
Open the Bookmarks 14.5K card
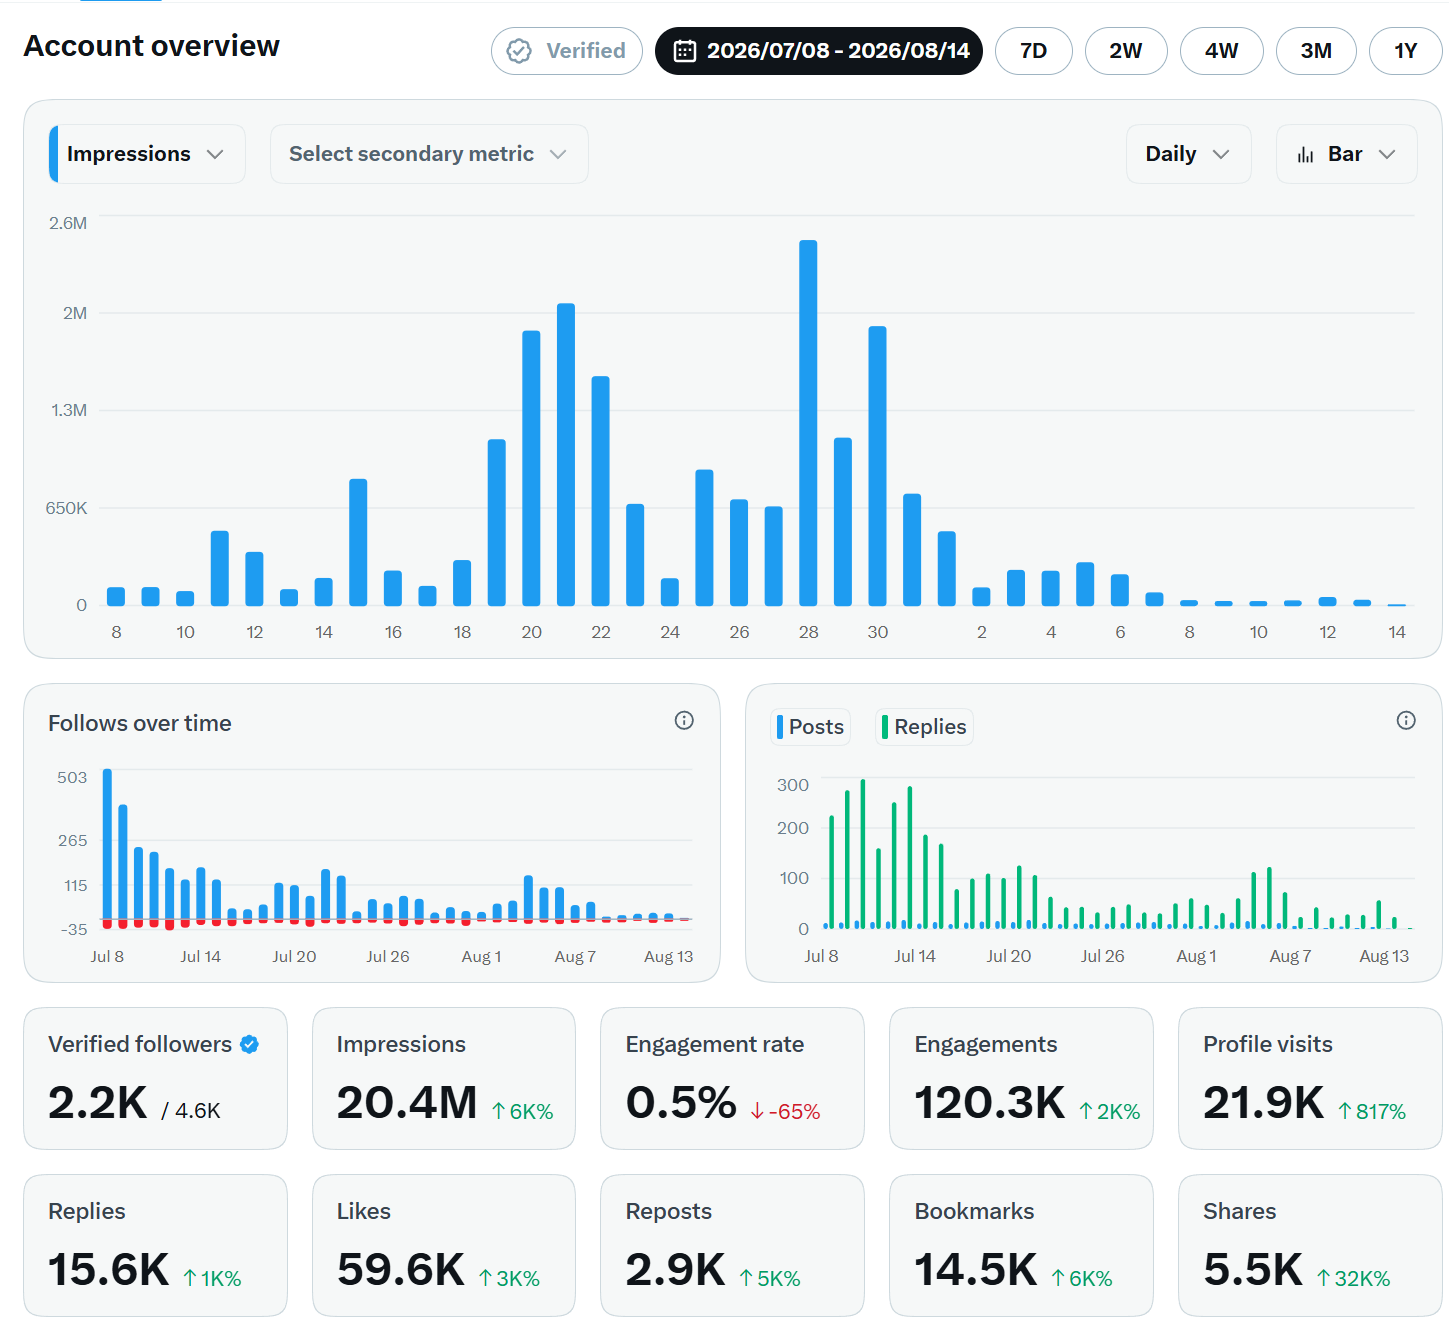coord(1021,1245)
